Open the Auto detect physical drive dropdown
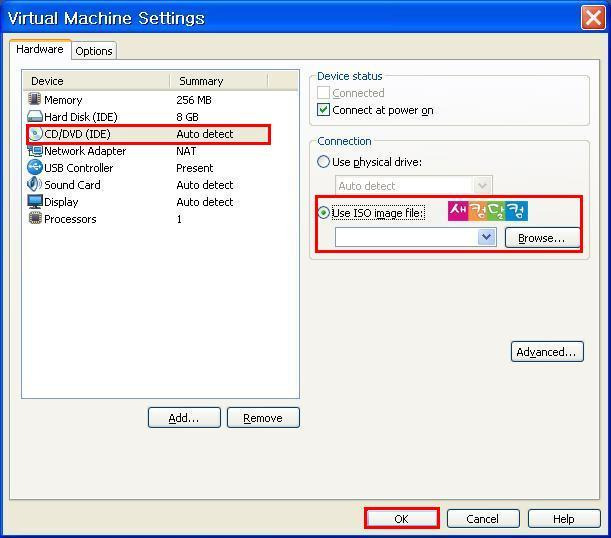Screen dimensions: 611x538 (x=413, y=185)
